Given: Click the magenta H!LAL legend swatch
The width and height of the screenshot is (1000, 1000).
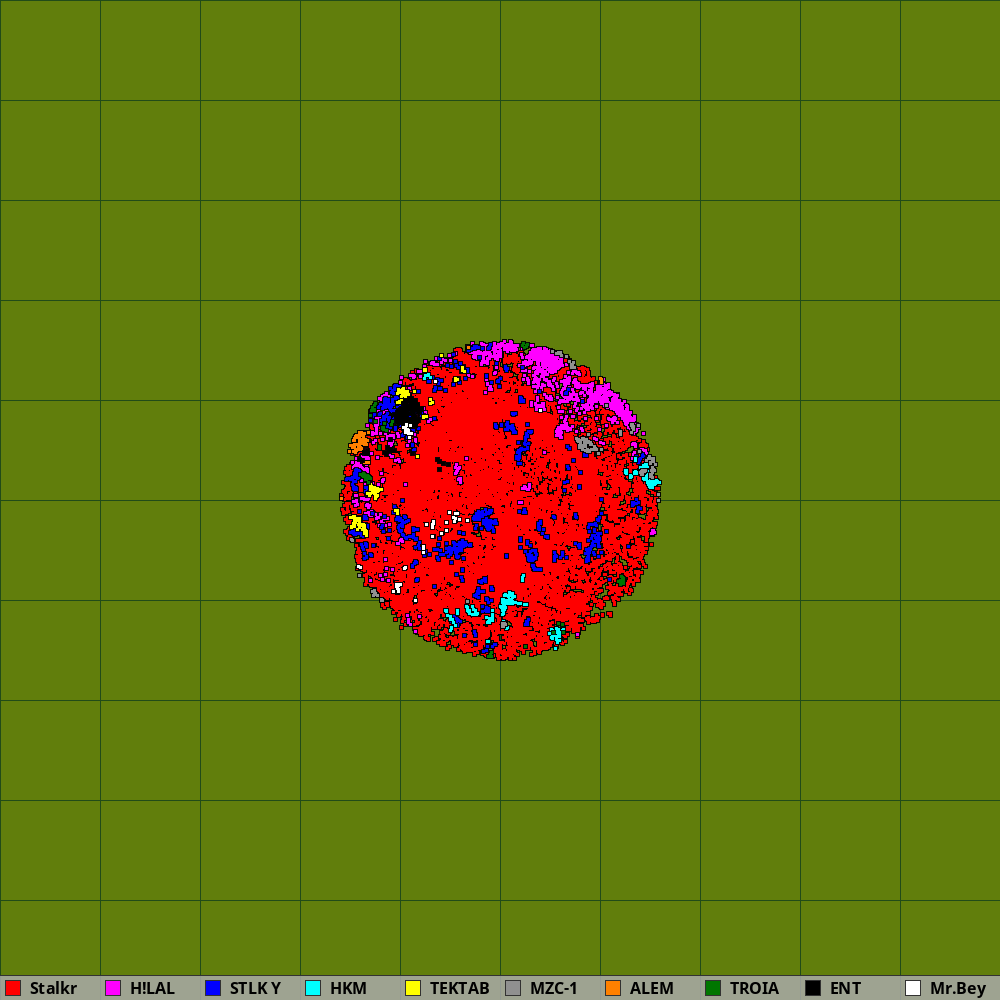Looking at the screenshot, I should point(113,988).
